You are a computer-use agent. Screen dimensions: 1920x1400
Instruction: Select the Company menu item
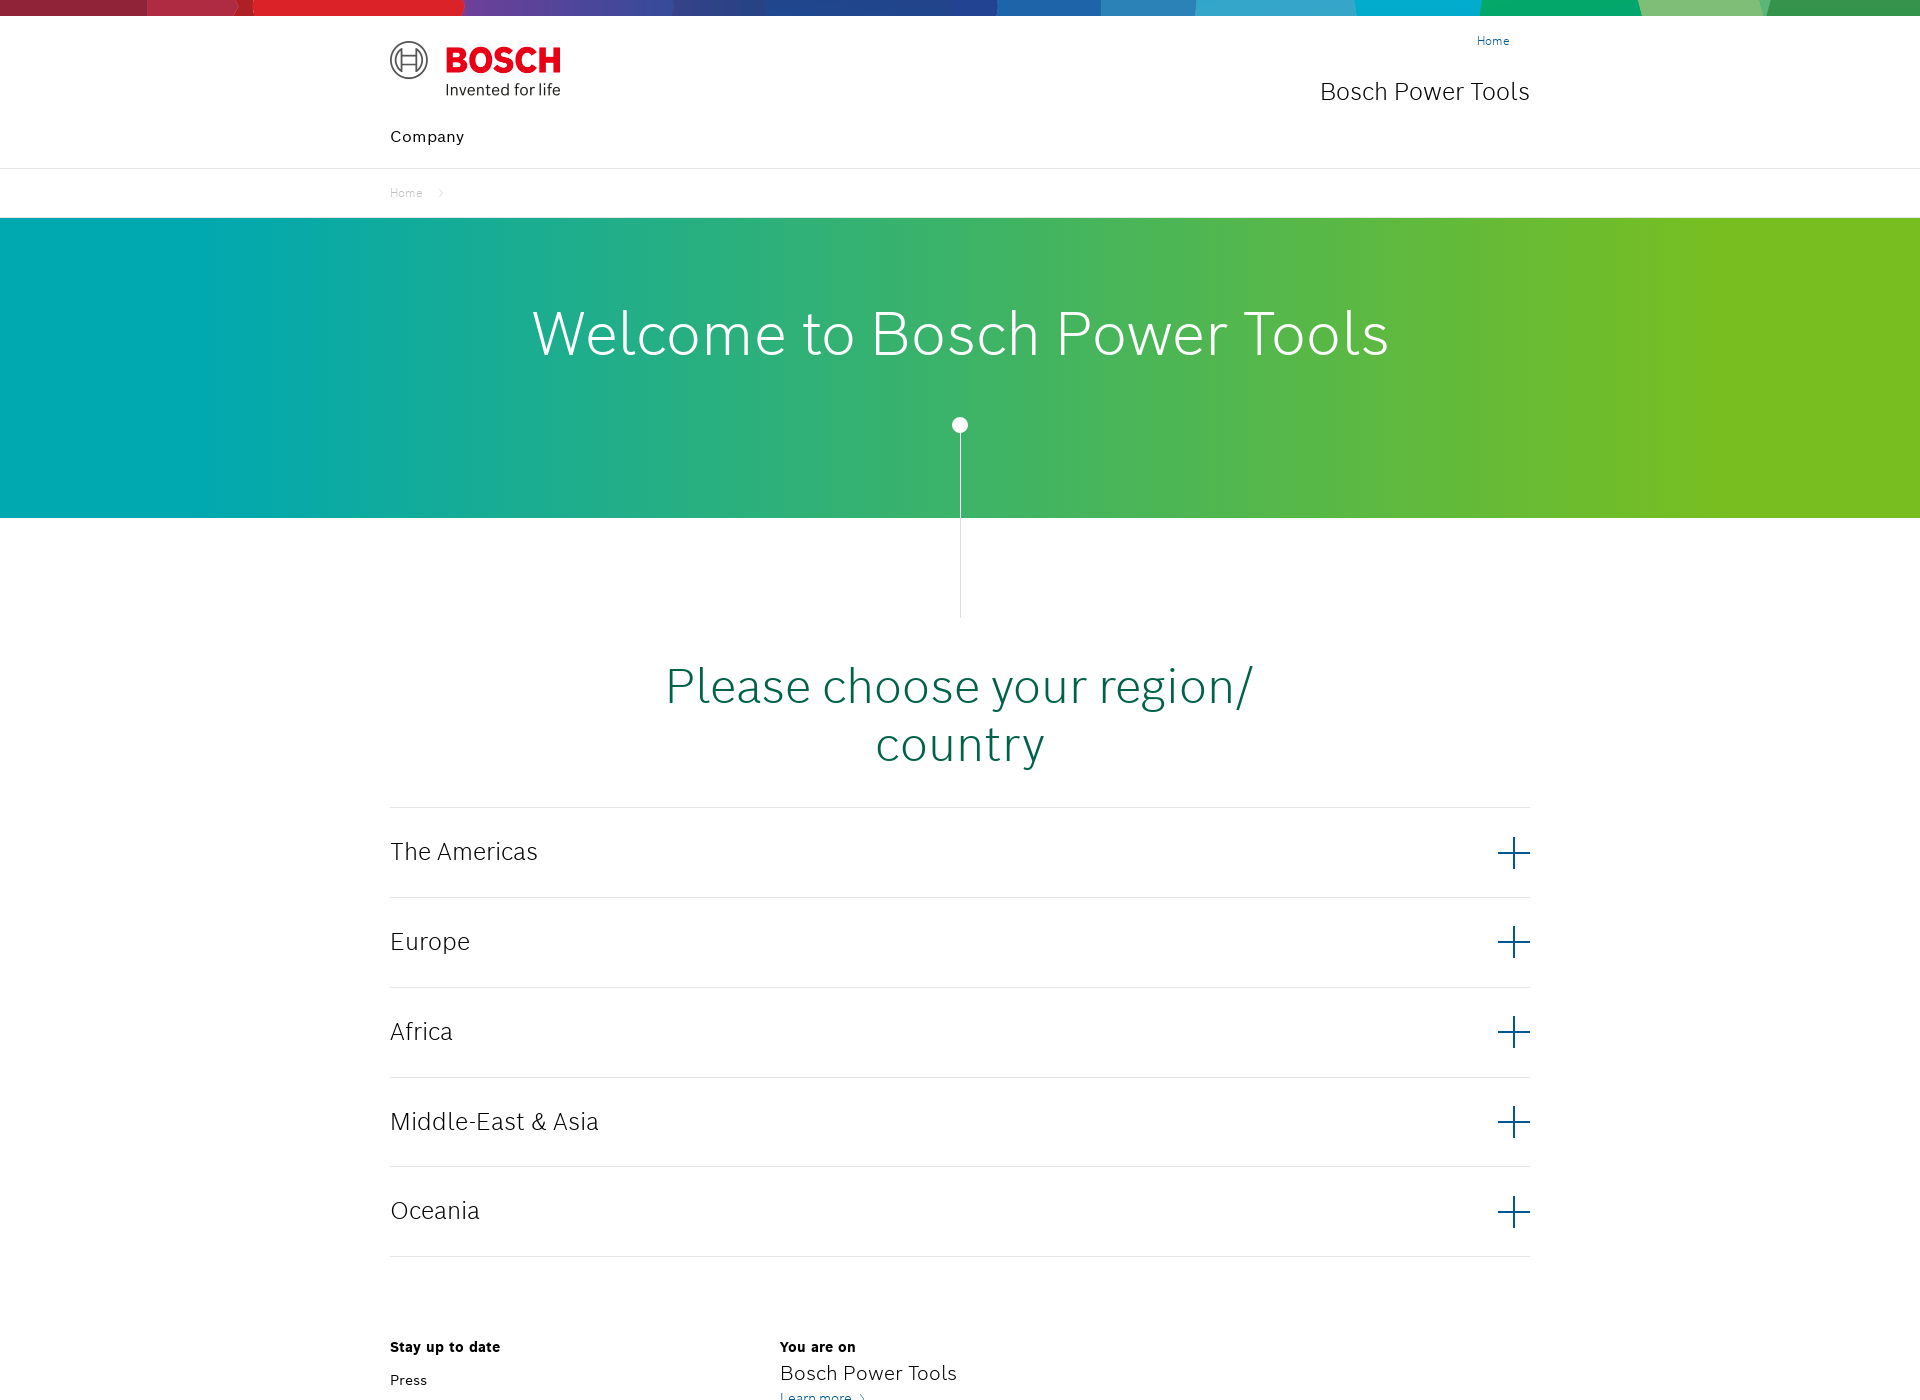point(428,136)
